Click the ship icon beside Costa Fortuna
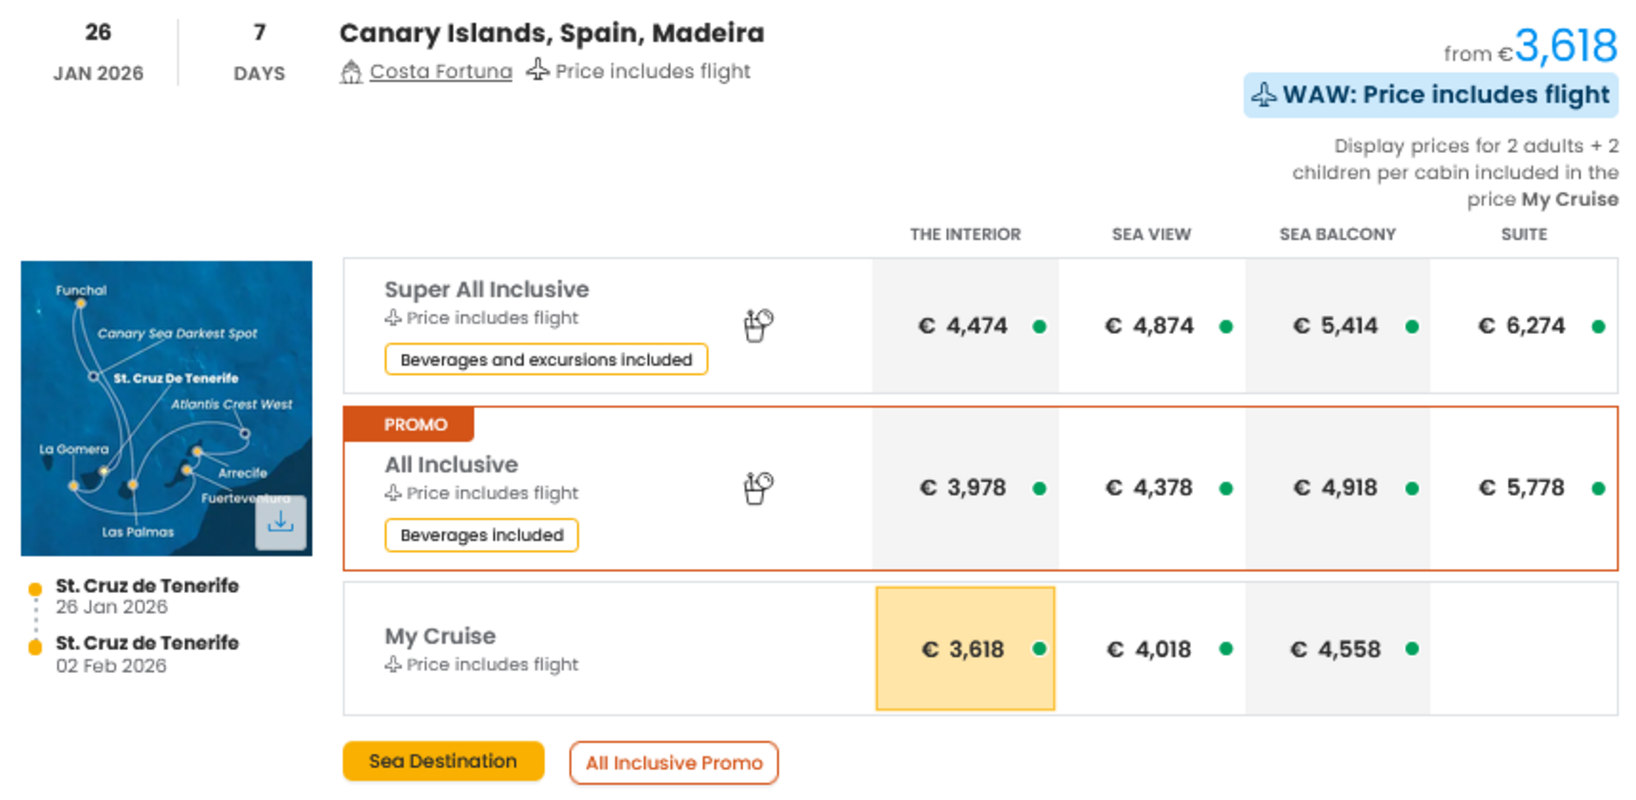This screenshot has height=800, width=1636. 351,71
